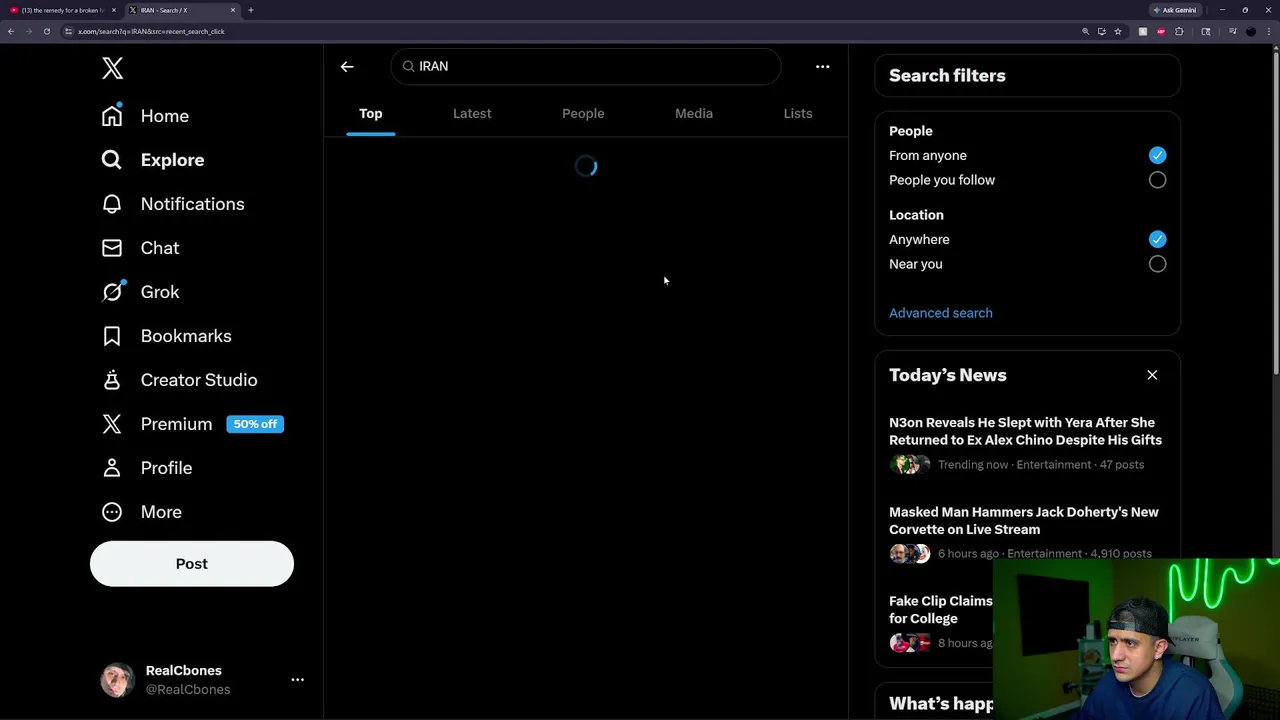Image resolution: width=1280 pixels, height=720 pixels.
Task: Switch to the Lists tab
Action: 798,113
